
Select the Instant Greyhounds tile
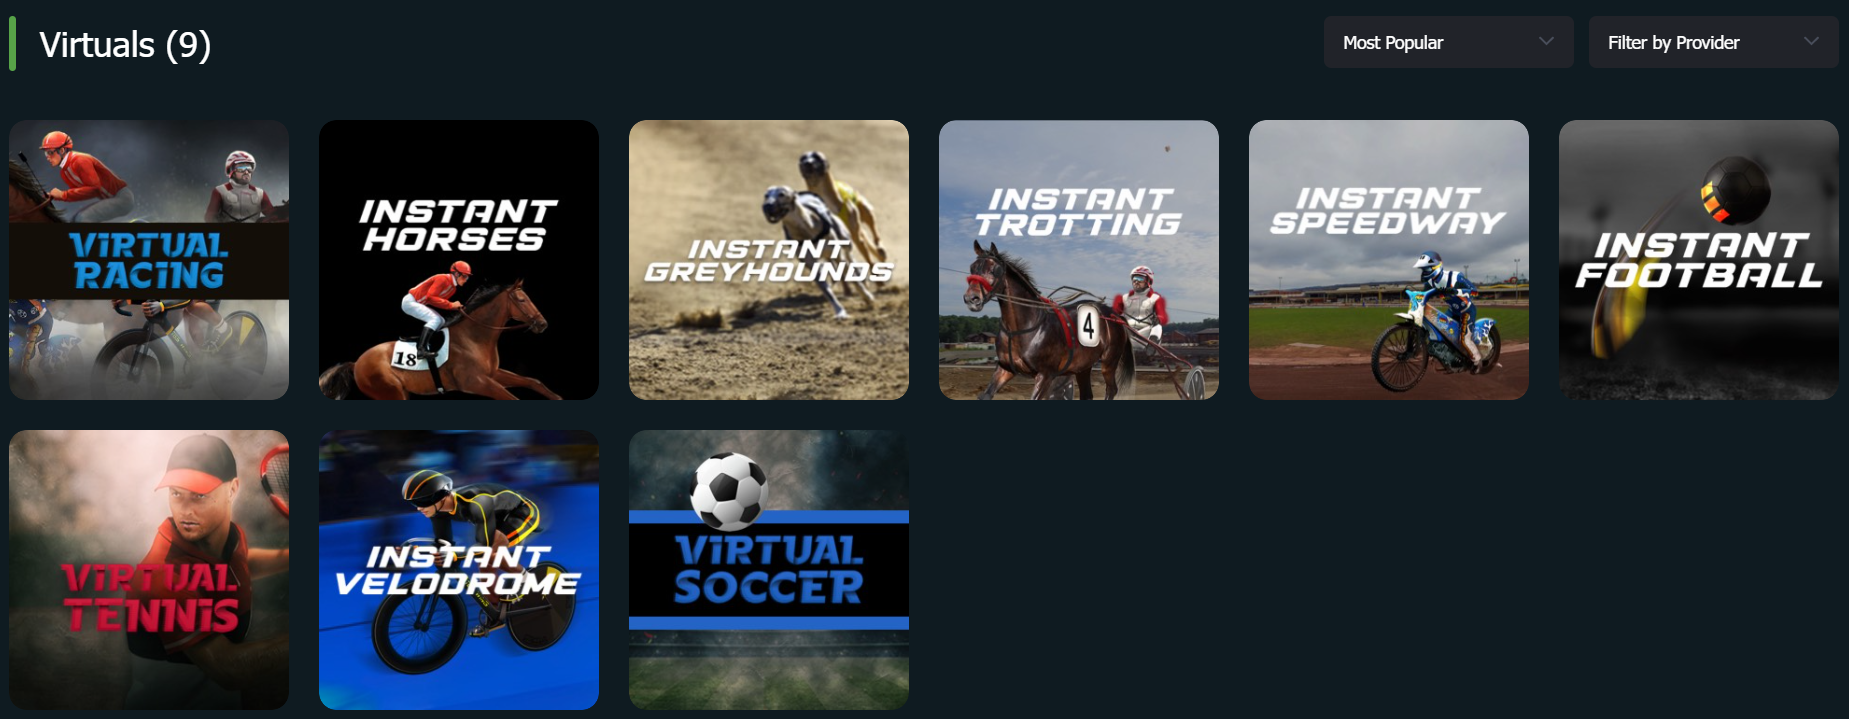pos(769,260)
